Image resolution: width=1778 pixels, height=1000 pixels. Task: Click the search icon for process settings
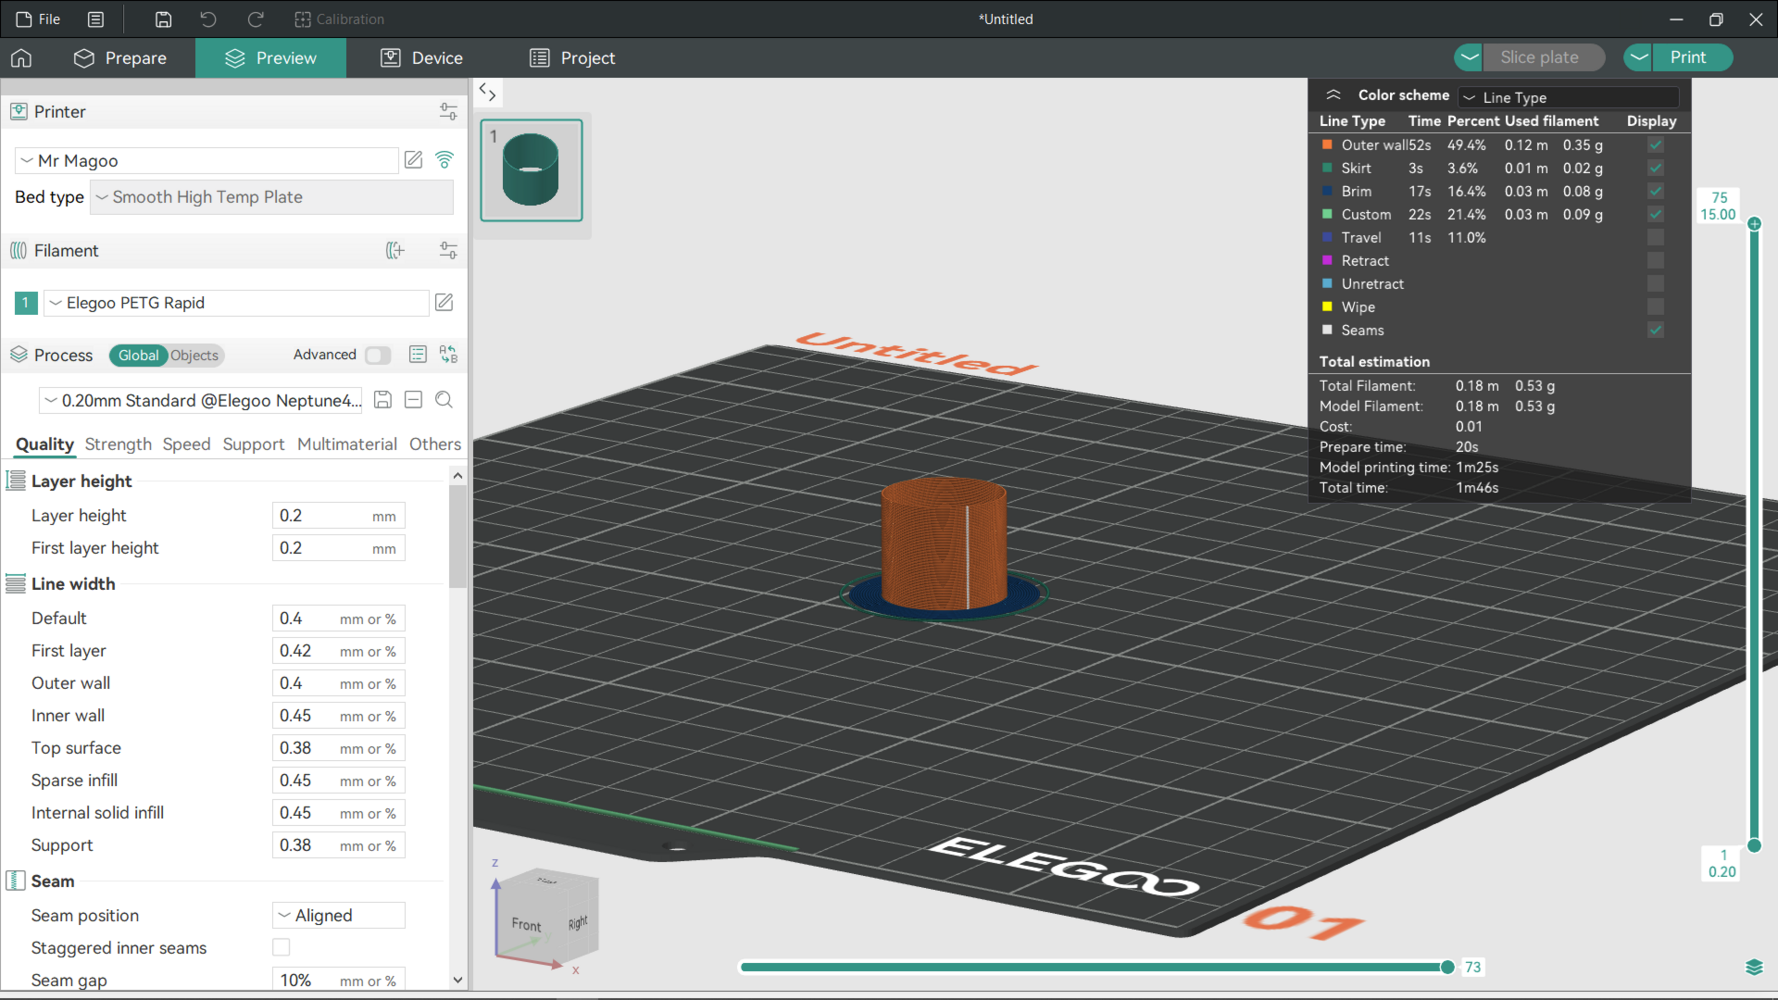pyautogui.click(x=444, y=400)
